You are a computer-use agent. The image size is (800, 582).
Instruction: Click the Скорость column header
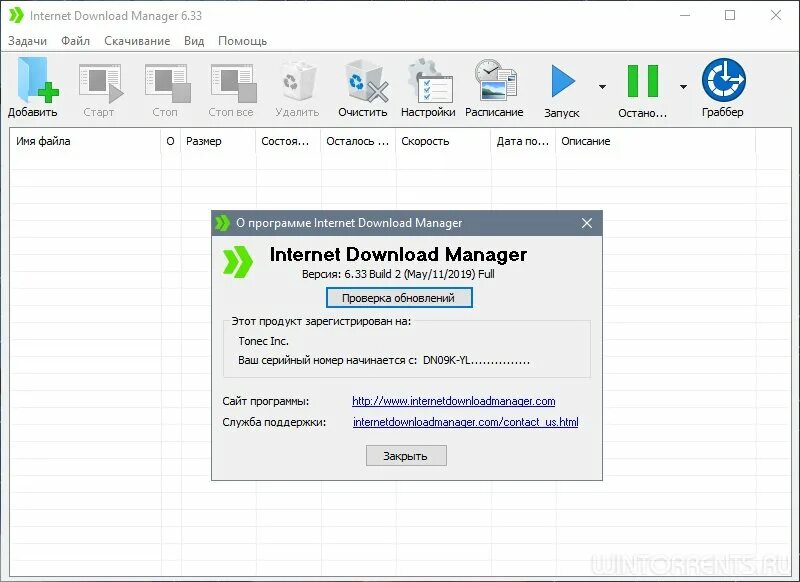tap(443, 141)
